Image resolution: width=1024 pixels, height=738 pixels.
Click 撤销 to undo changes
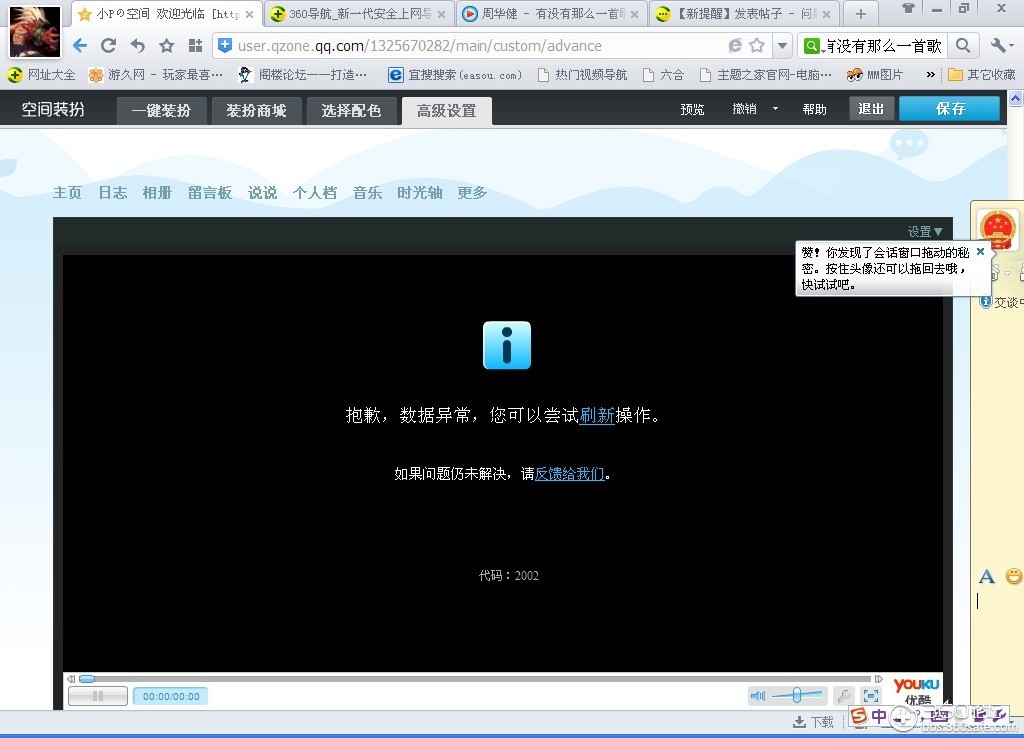click(744, 109)
